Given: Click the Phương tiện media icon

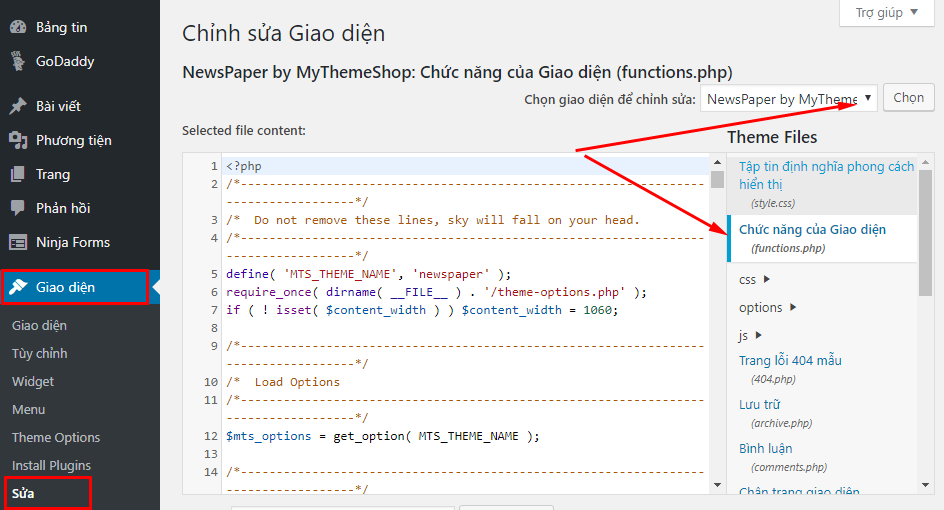Looking at the screenshot, I should (x=18, y=140).
